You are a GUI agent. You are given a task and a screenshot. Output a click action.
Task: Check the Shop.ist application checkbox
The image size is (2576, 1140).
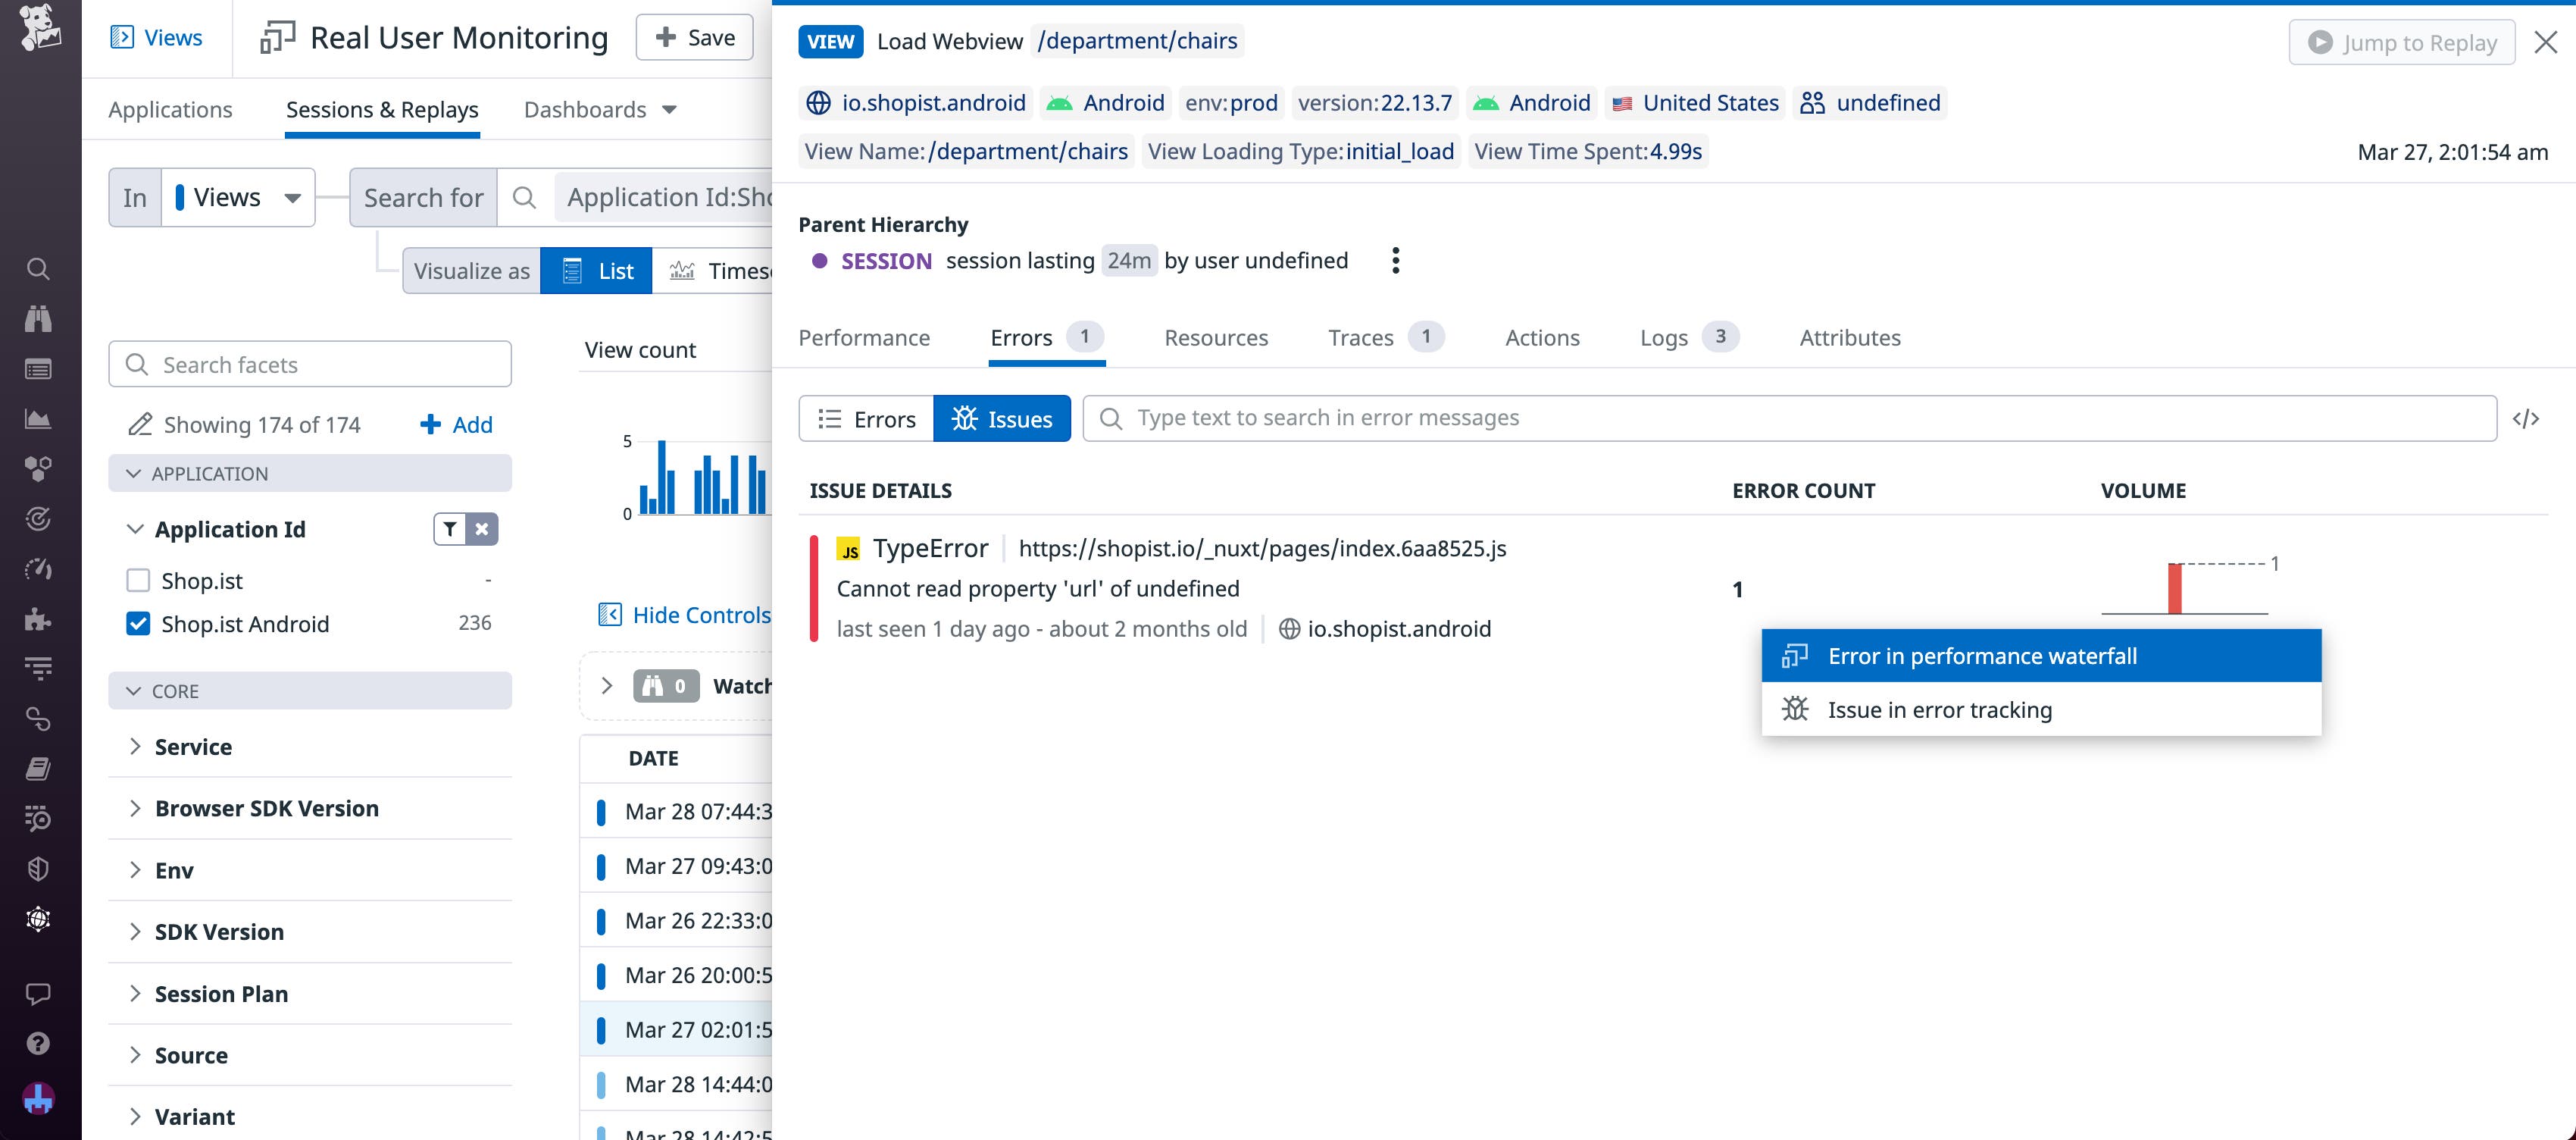coord(138,579)
